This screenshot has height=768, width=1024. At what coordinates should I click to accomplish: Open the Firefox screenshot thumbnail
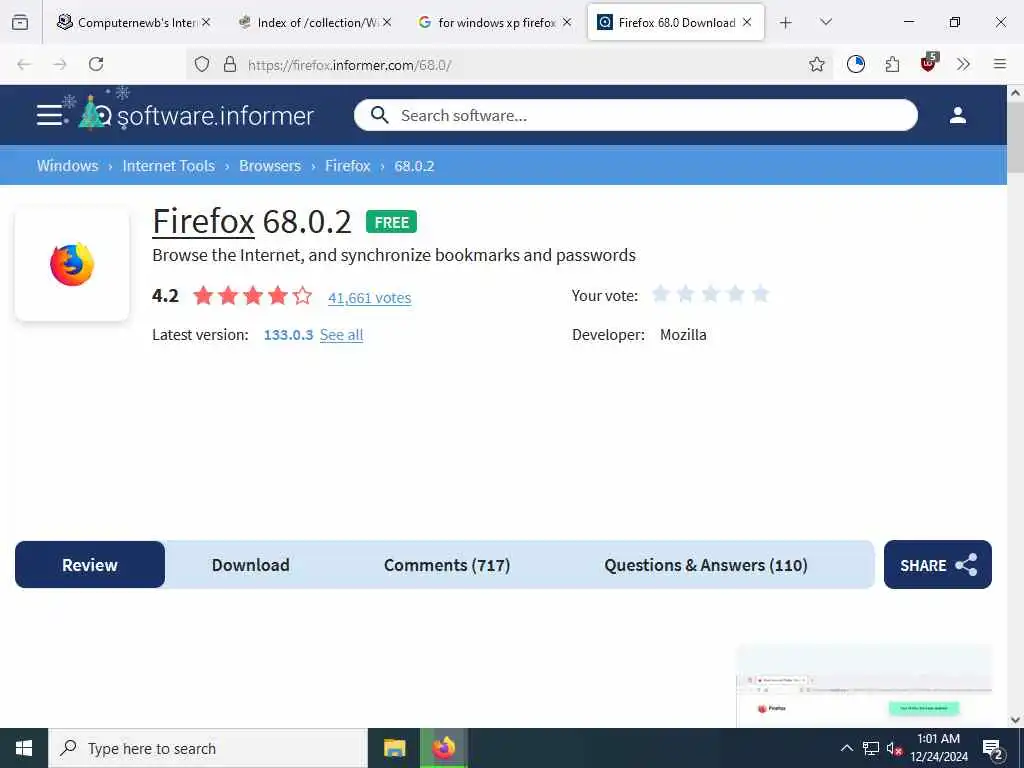point(864,686)
